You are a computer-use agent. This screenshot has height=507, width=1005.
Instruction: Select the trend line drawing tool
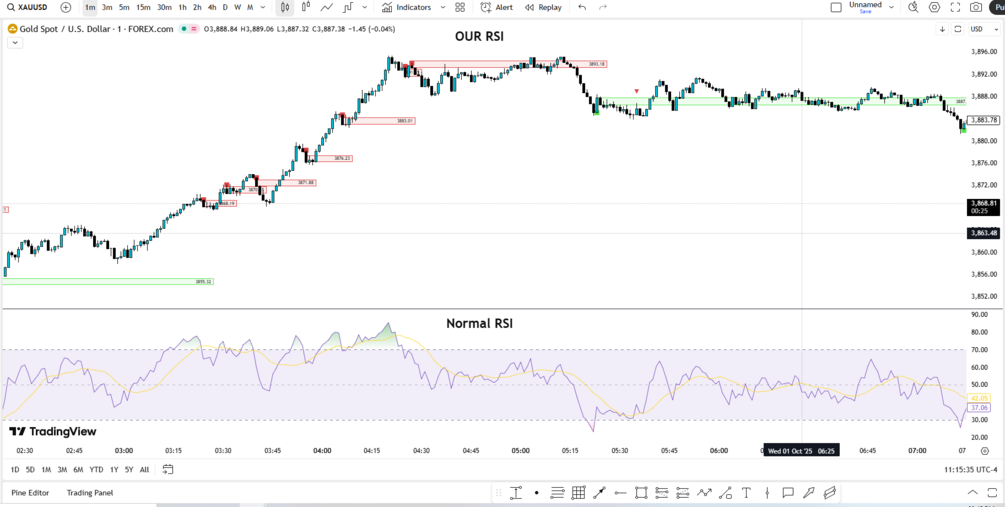[599, 493]
